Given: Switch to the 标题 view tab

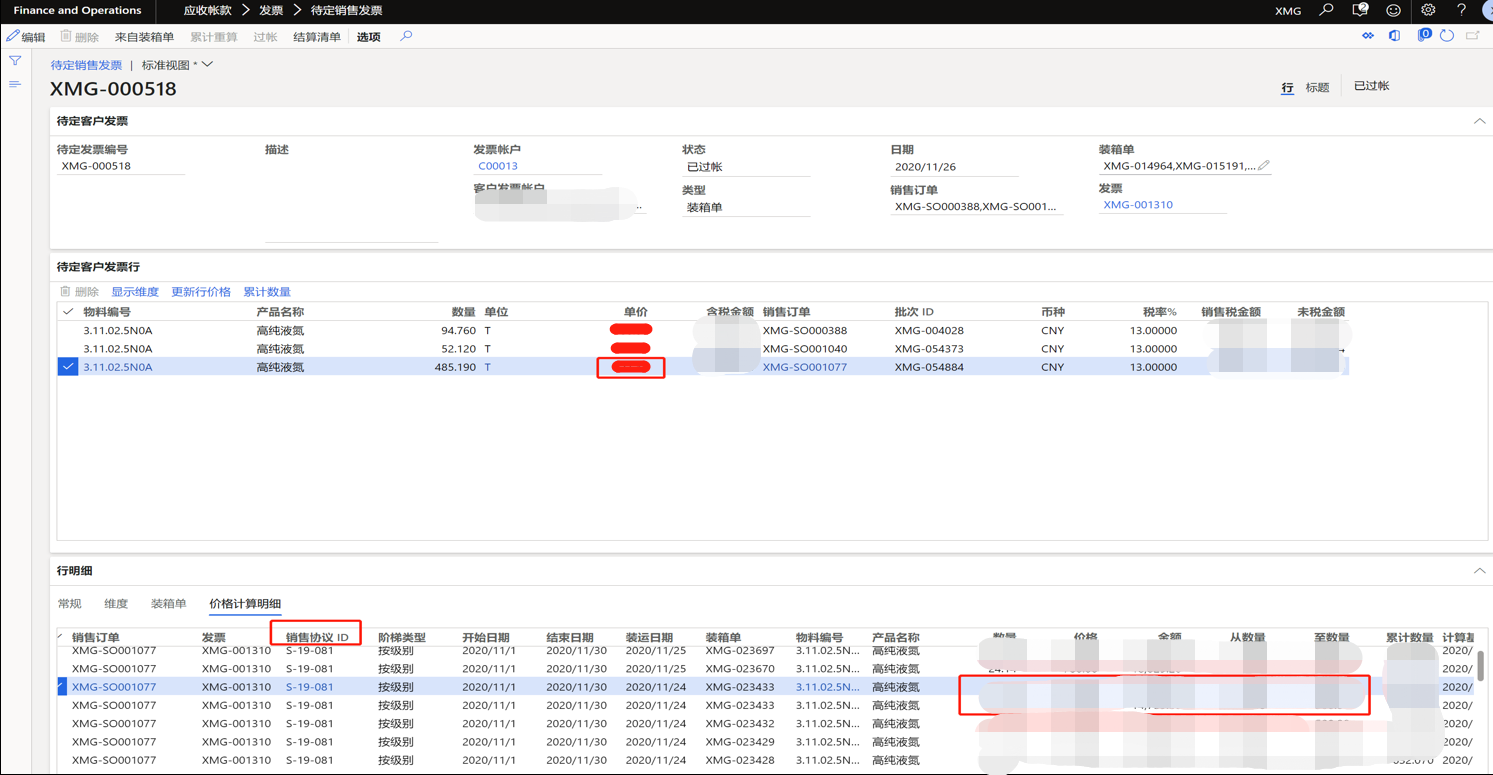Looking at the screenshot, I should [1318, 87].
